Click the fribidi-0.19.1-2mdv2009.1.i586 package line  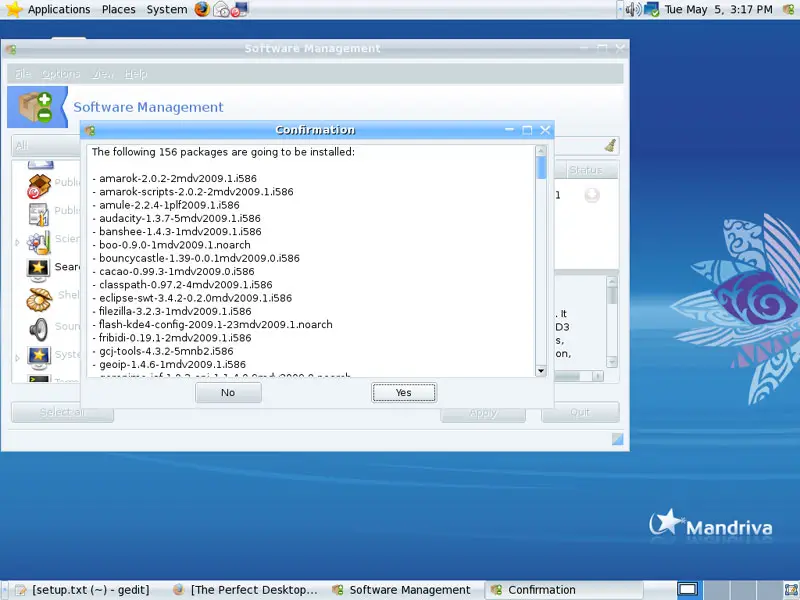(x=172, y=338)
